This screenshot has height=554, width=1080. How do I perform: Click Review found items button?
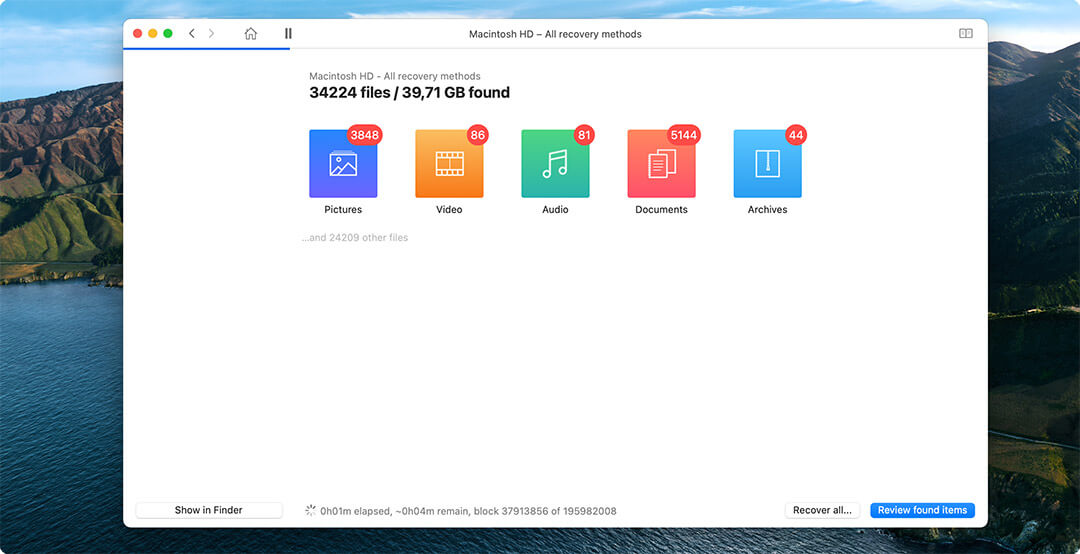[922, 511]
